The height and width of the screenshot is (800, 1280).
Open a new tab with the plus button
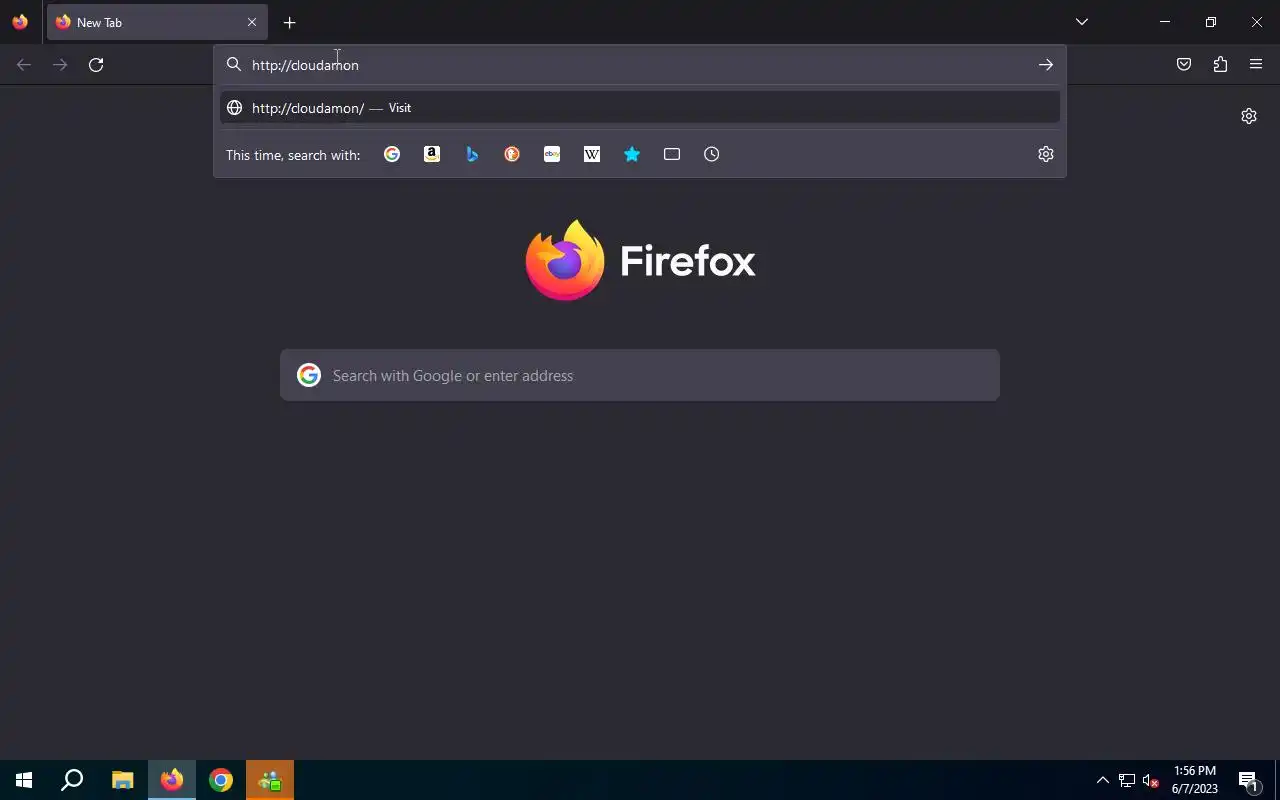tap(290, 22)
